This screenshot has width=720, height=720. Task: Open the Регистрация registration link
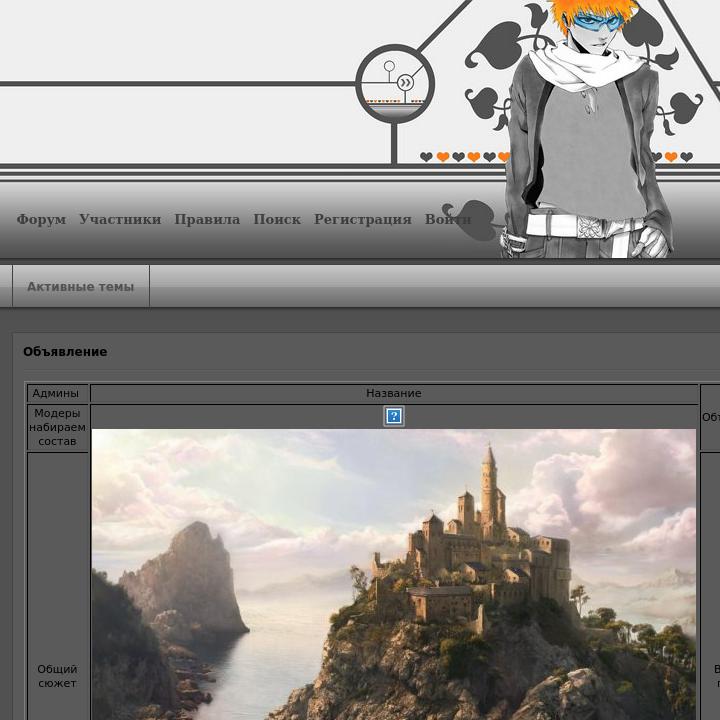click(363, 219)
